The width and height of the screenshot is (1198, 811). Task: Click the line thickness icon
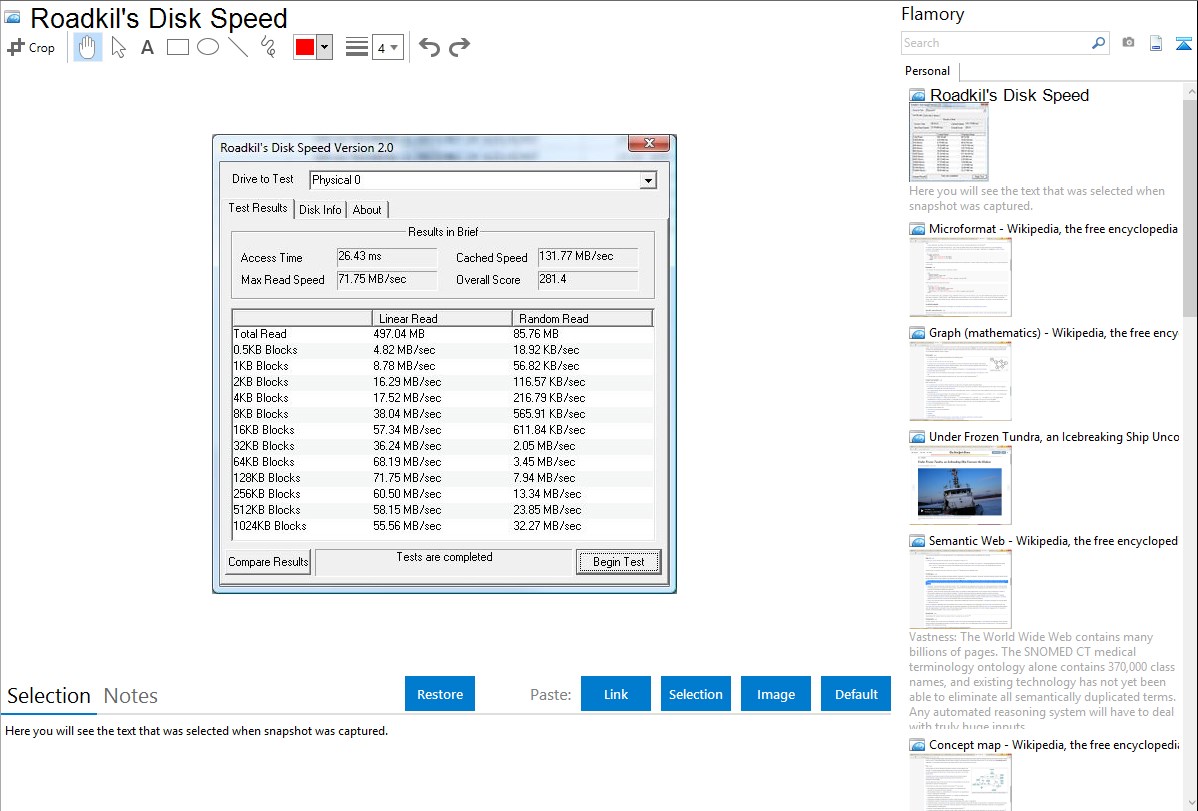(x=356, y=47)
